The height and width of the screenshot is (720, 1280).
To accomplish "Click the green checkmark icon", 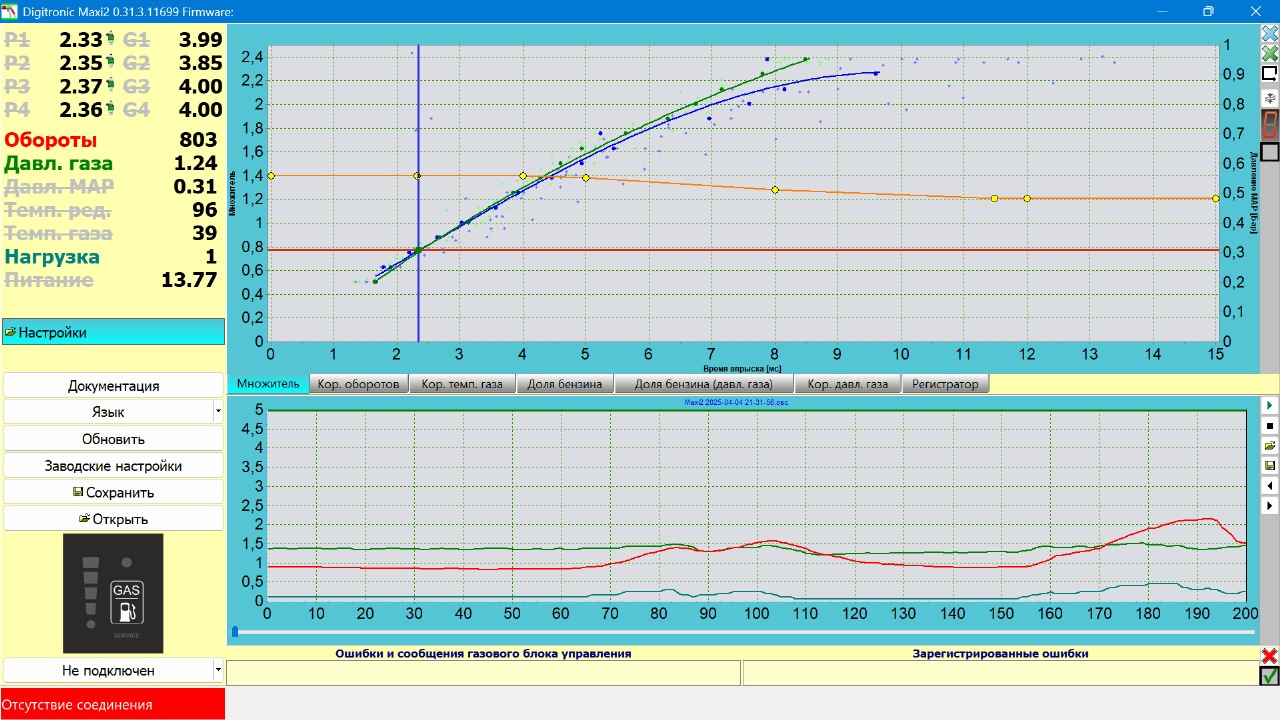I will click(x=1269, y=676).
